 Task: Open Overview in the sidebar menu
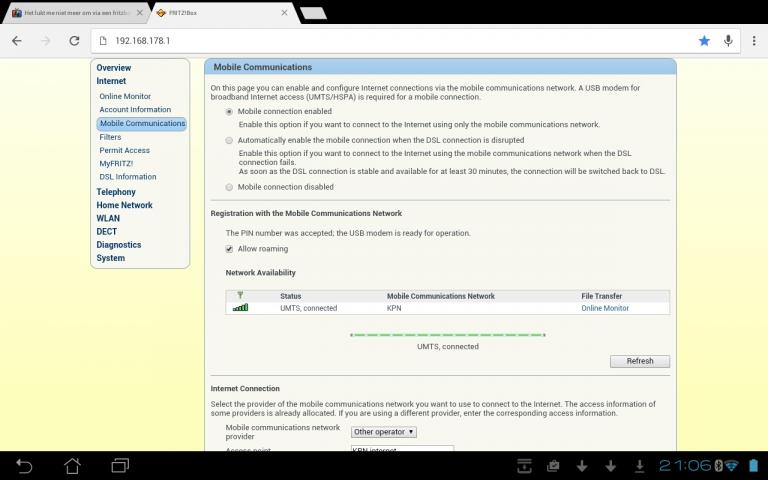point(114,68)
